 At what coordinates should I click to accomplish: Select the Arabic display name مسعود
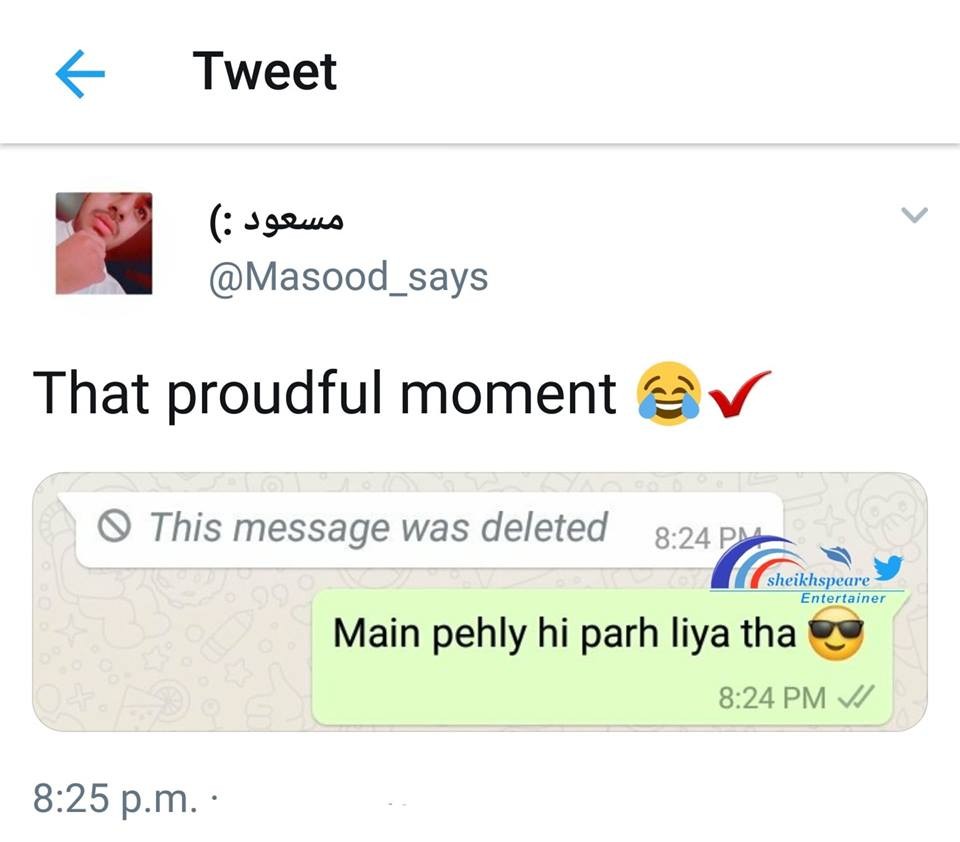point(294,220)
